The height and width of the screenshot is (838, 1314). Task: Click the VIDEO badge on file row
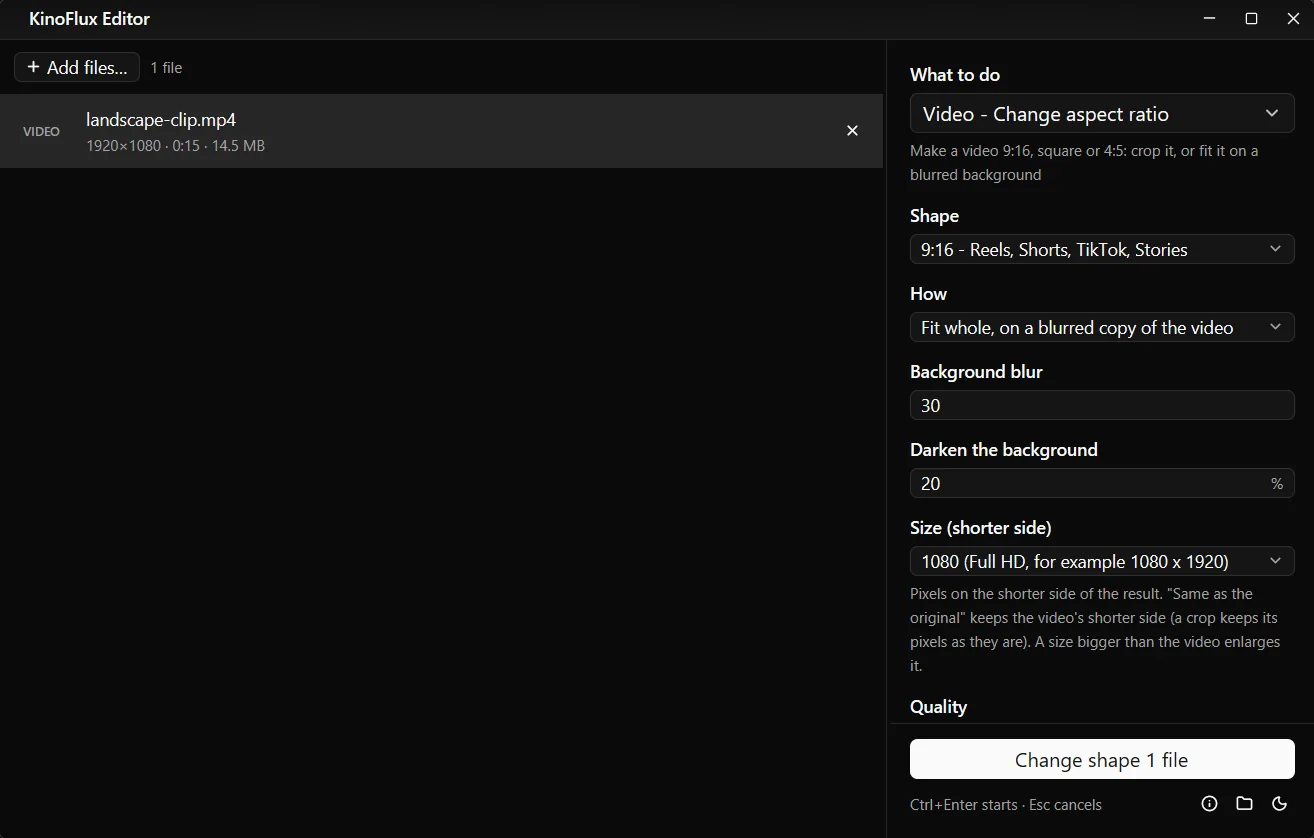(x=41, y=131)
